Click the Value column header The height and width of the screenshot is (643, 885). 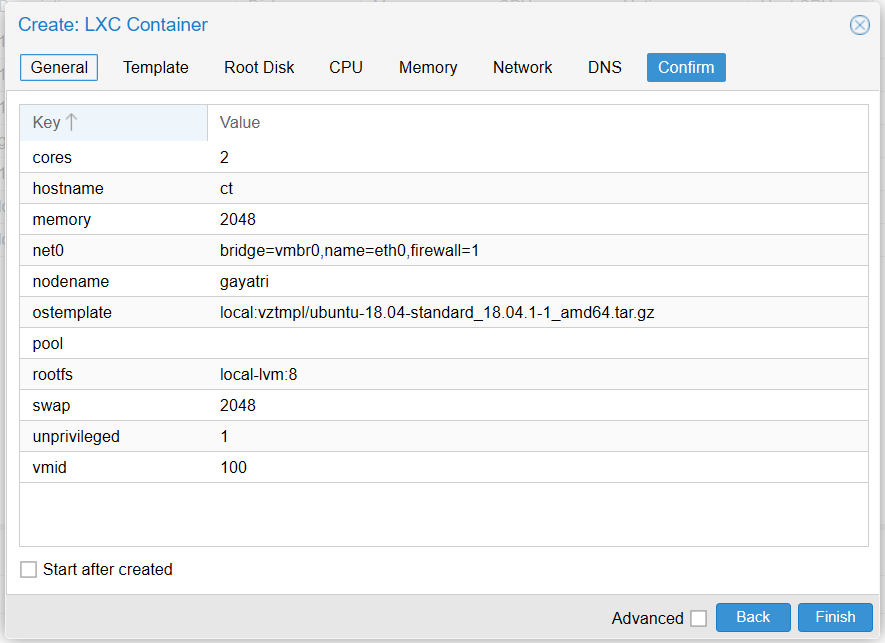pyautogui.click(x=538, y=123)
